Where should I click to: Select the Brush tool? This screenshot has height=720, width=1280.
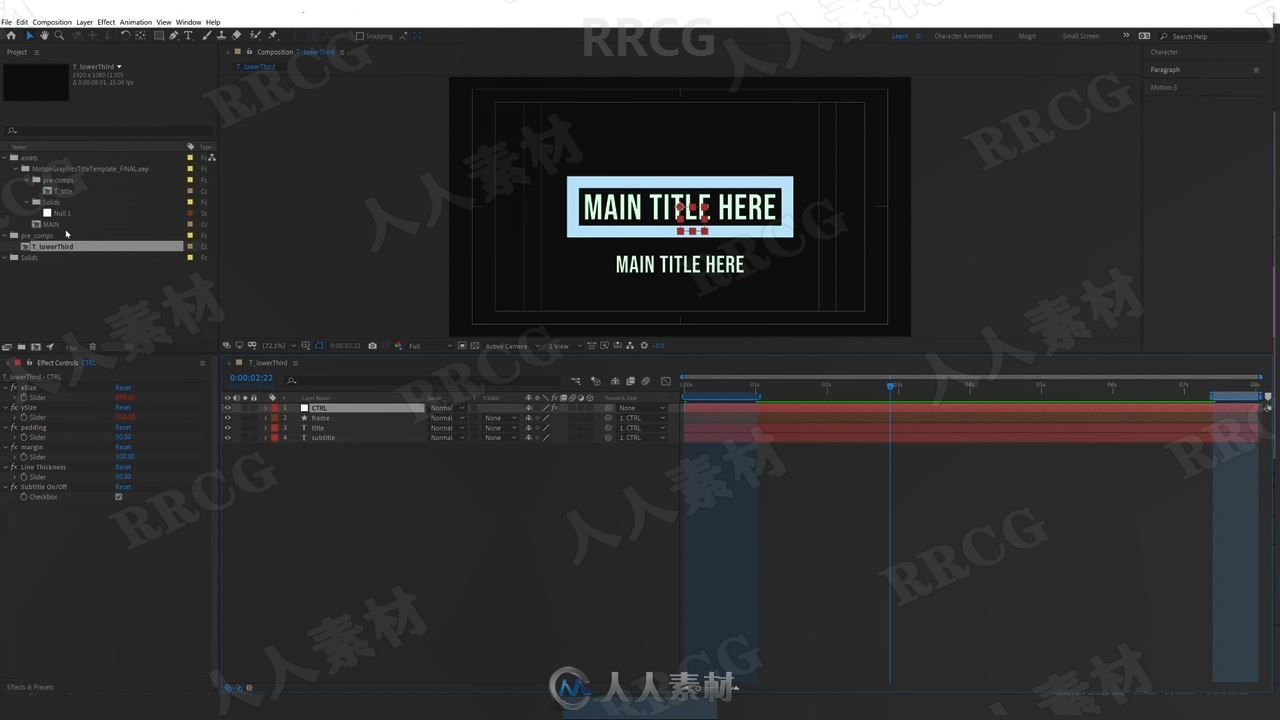tap(207, 35)
